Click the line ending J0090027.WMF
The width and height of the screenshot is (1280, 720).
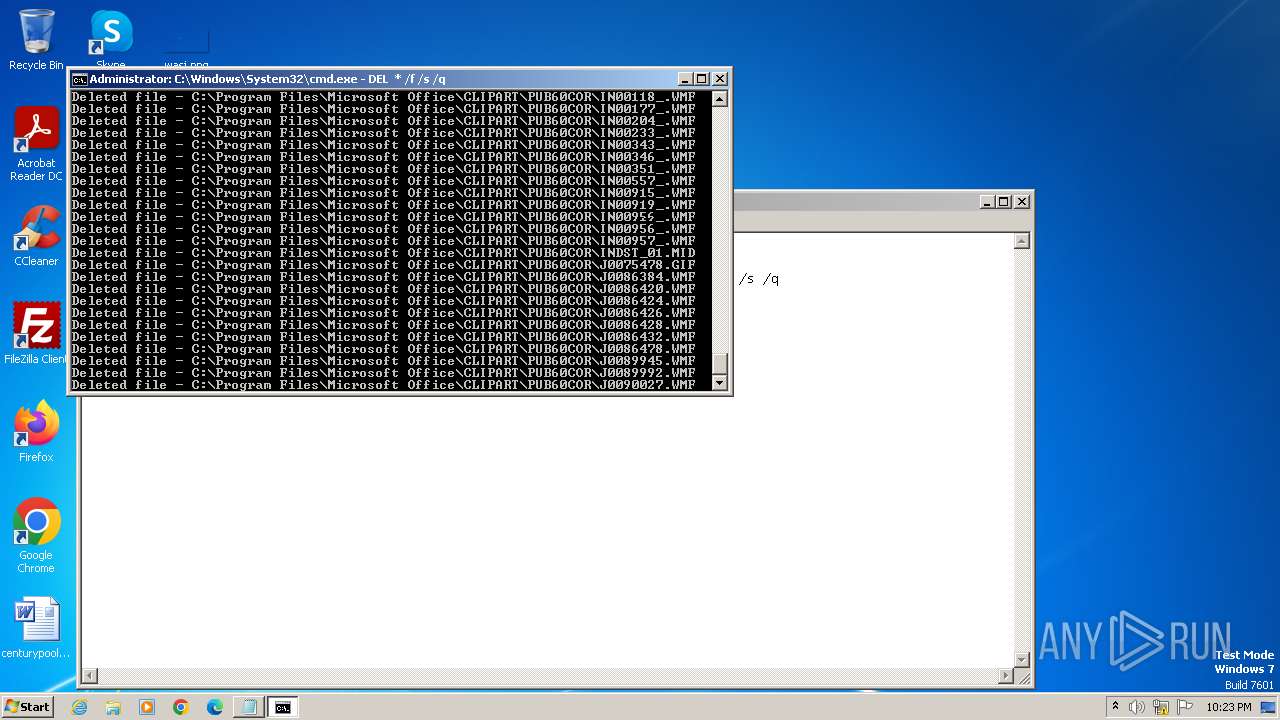coord(384,385)
